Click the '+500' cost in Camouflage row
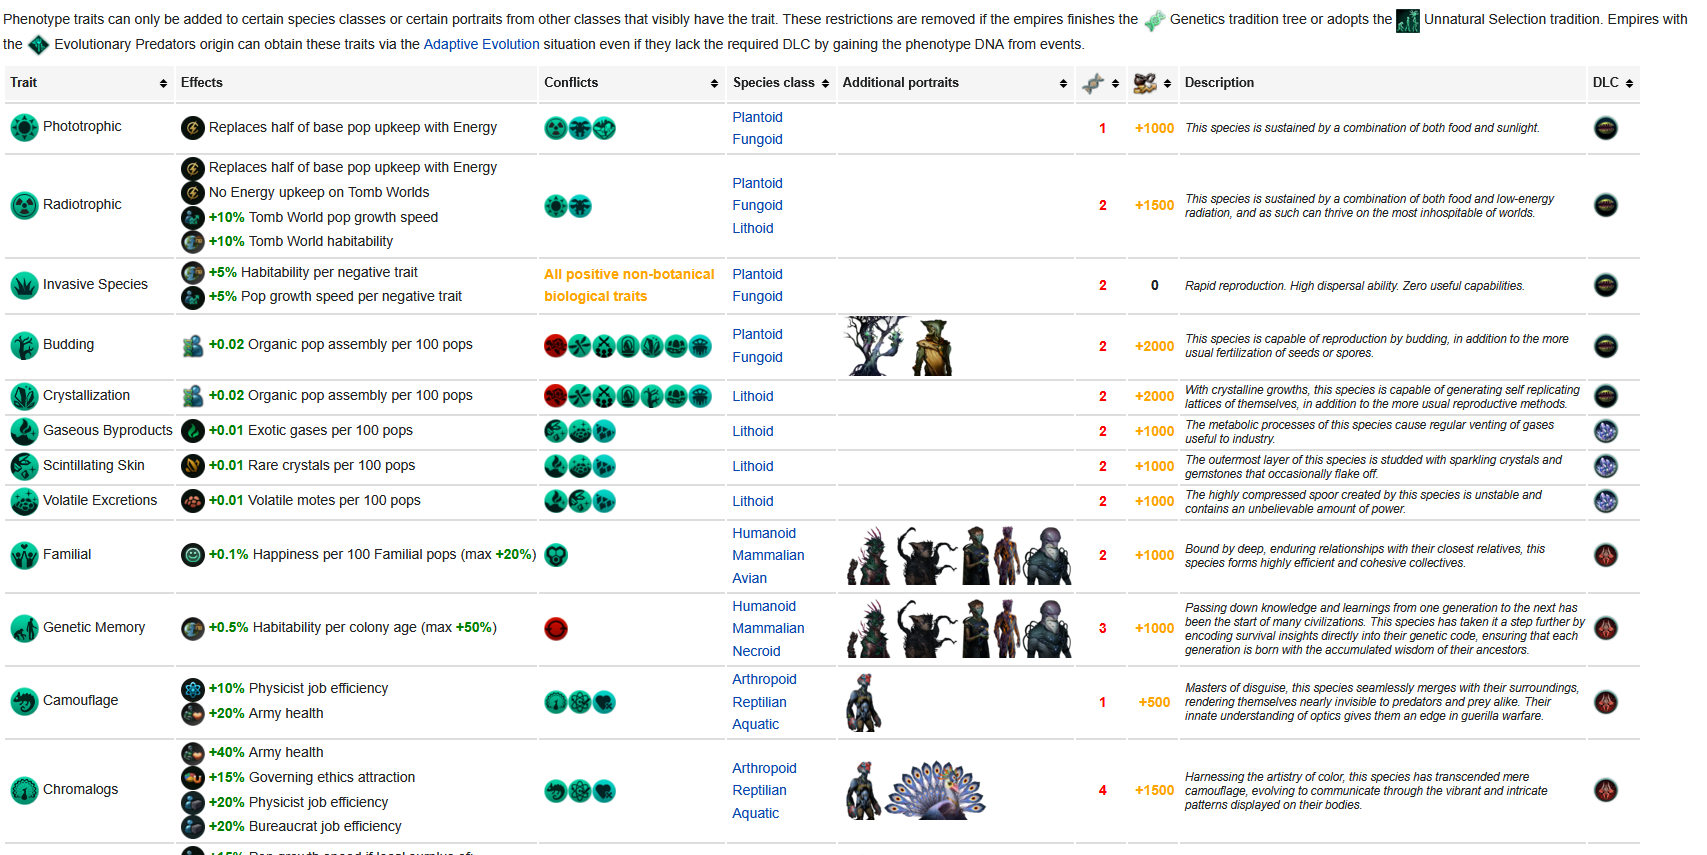The width and height of the screenshot is (1707, 855). [x=1154, y=702]
